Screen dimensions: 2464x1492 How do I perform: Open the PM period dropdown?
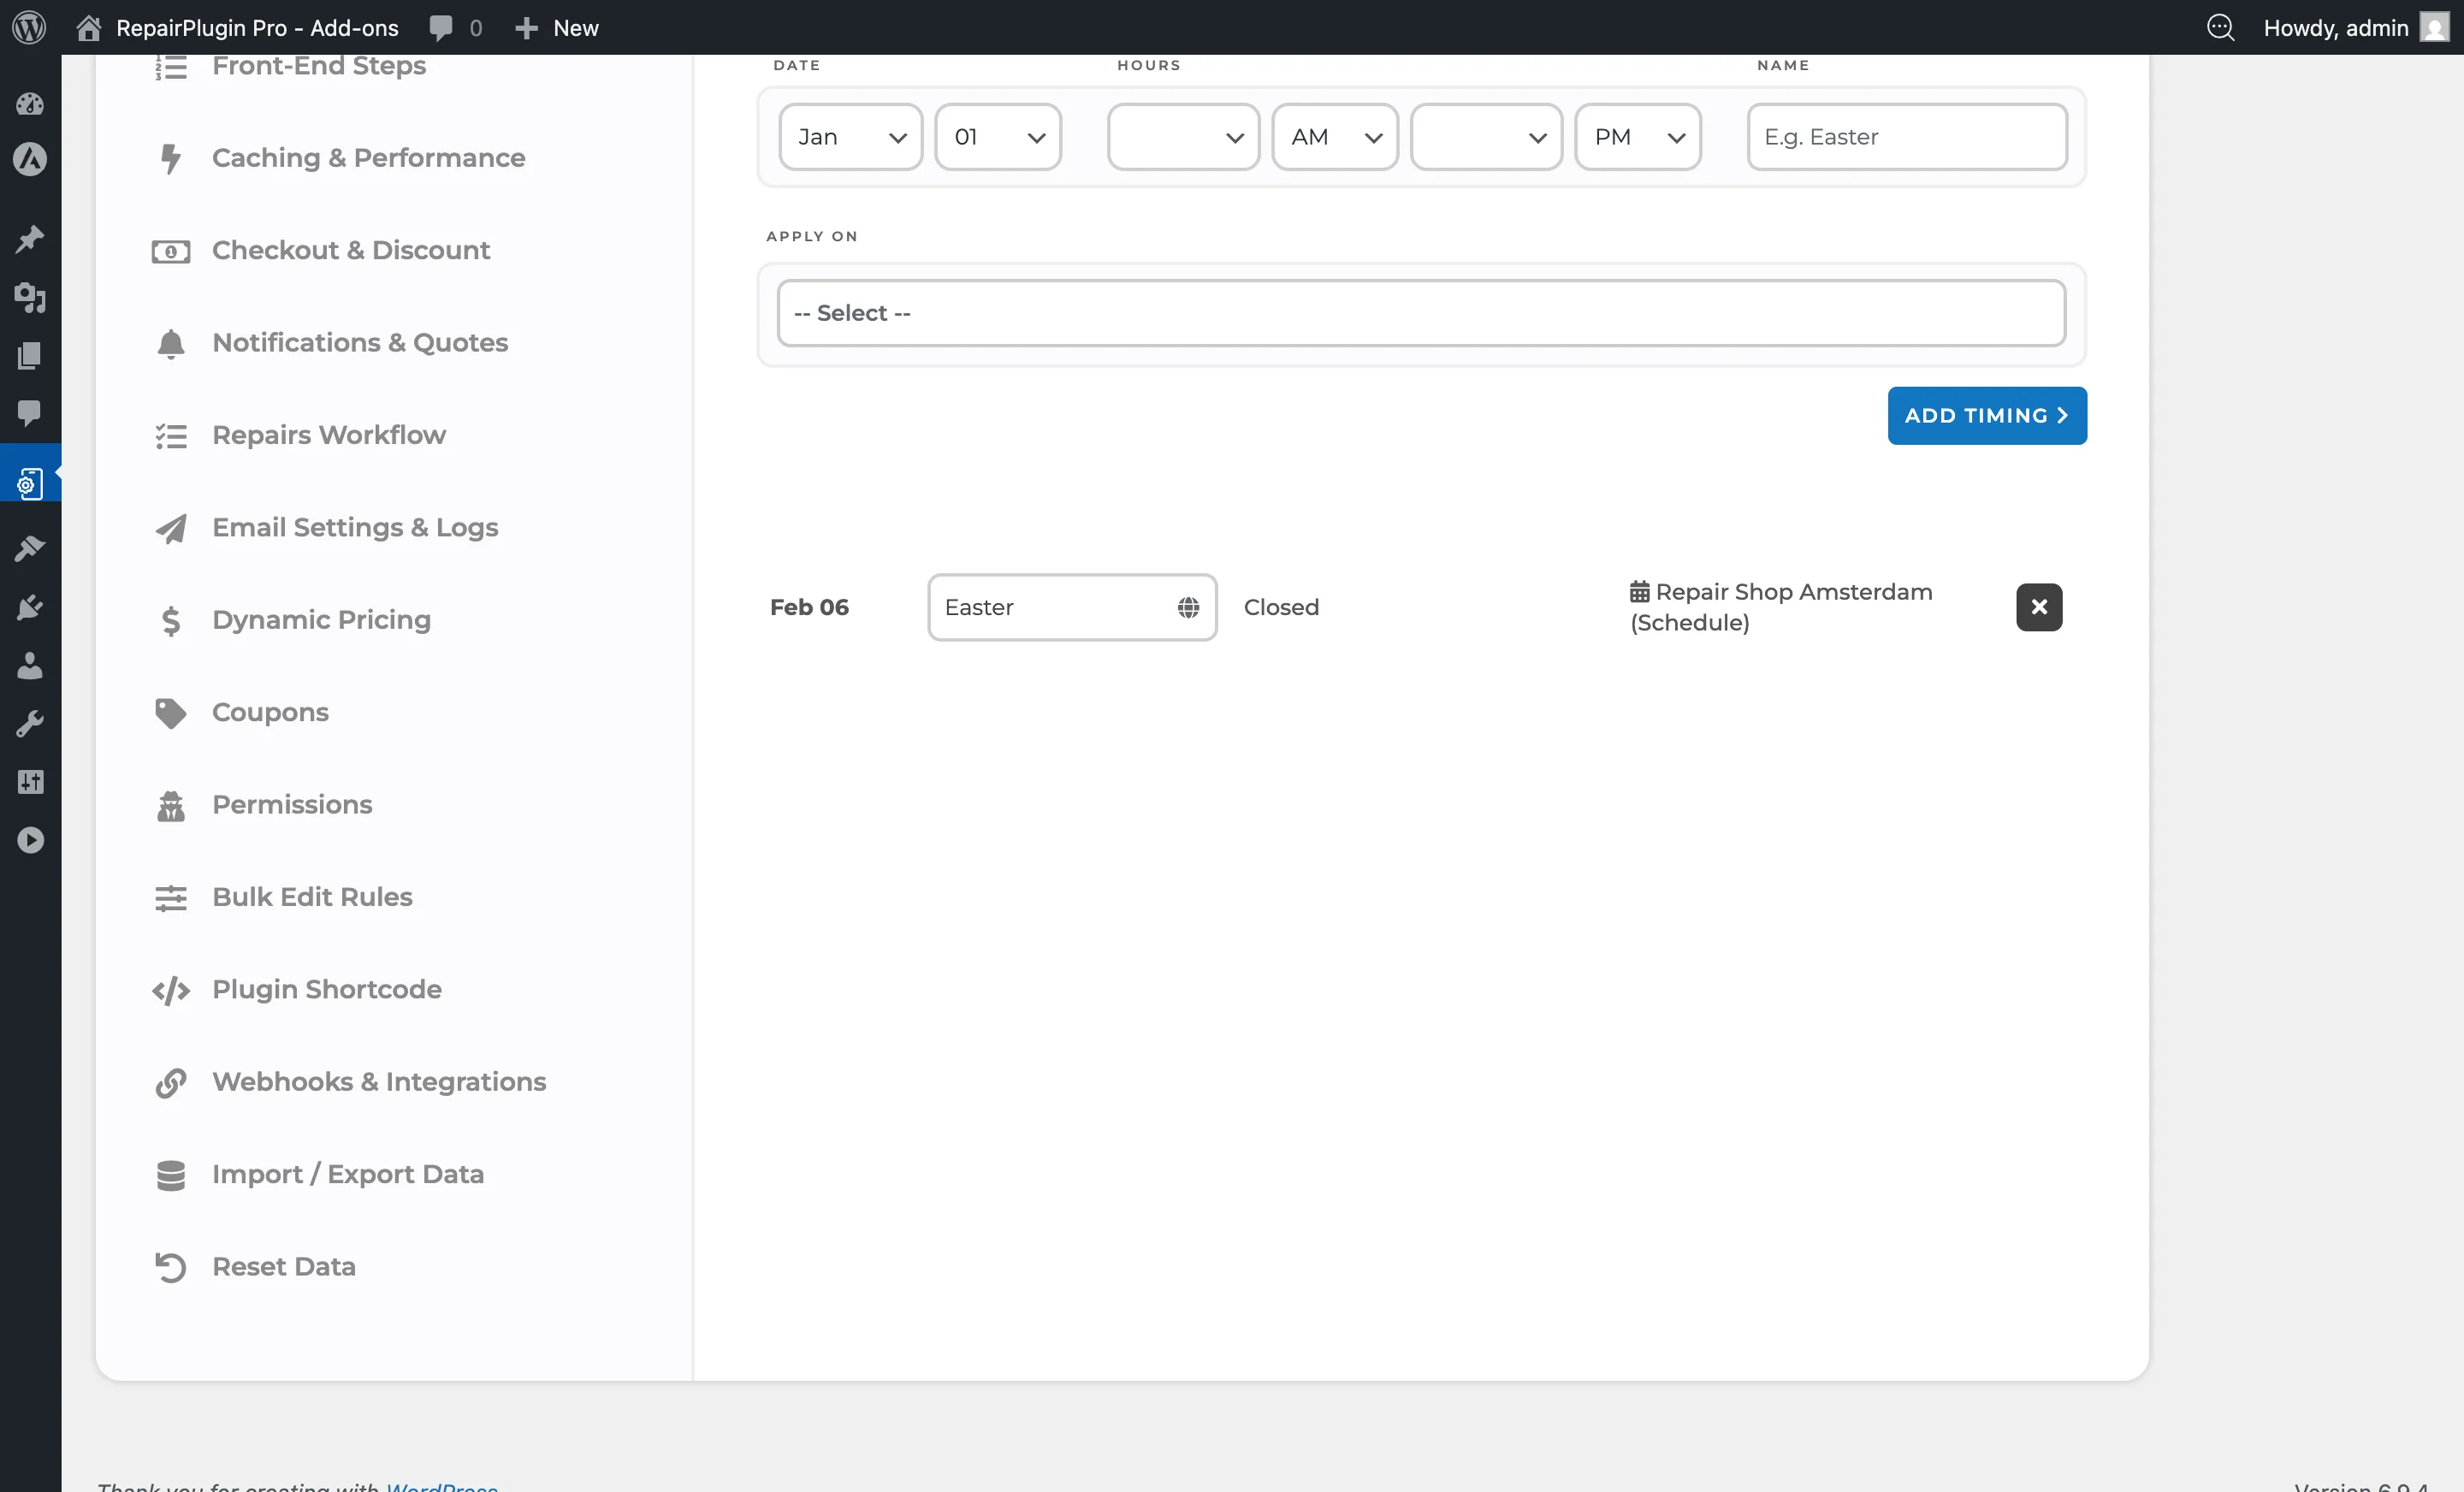tap(1637, 137)
